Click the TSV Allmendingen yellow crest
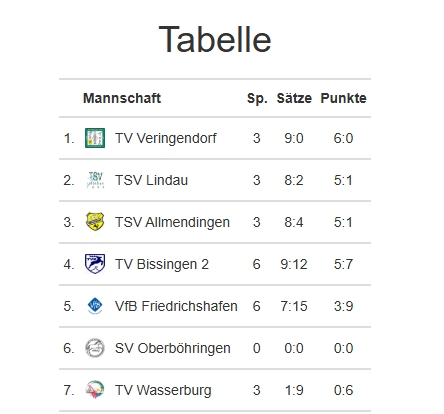This screenshot has width=444, height=414. click(95, 222)
